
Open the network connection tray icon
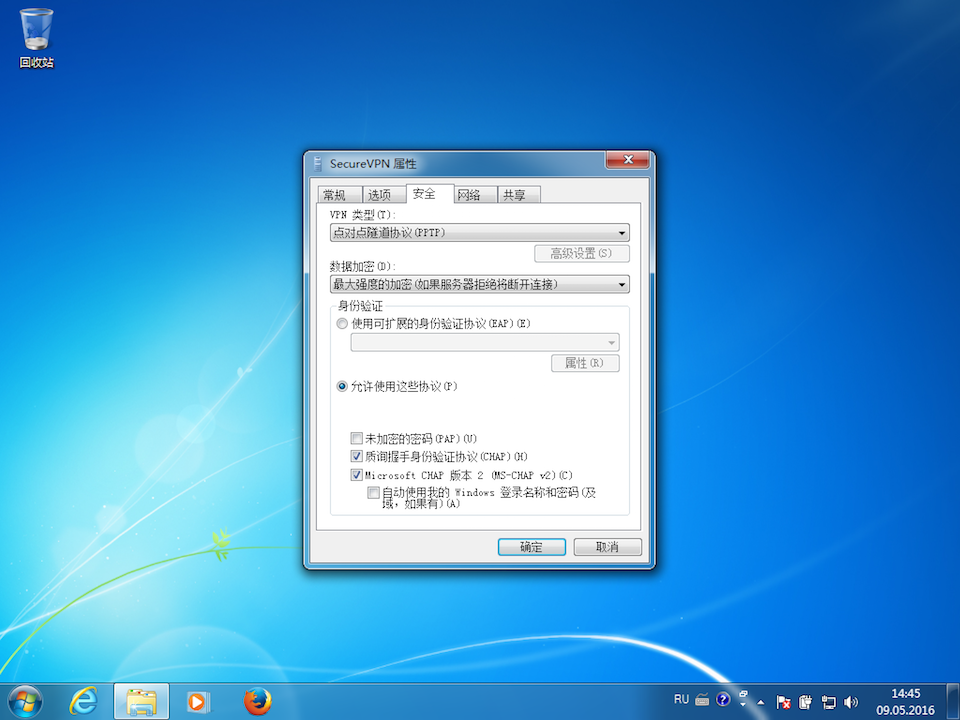pos(828,702)
